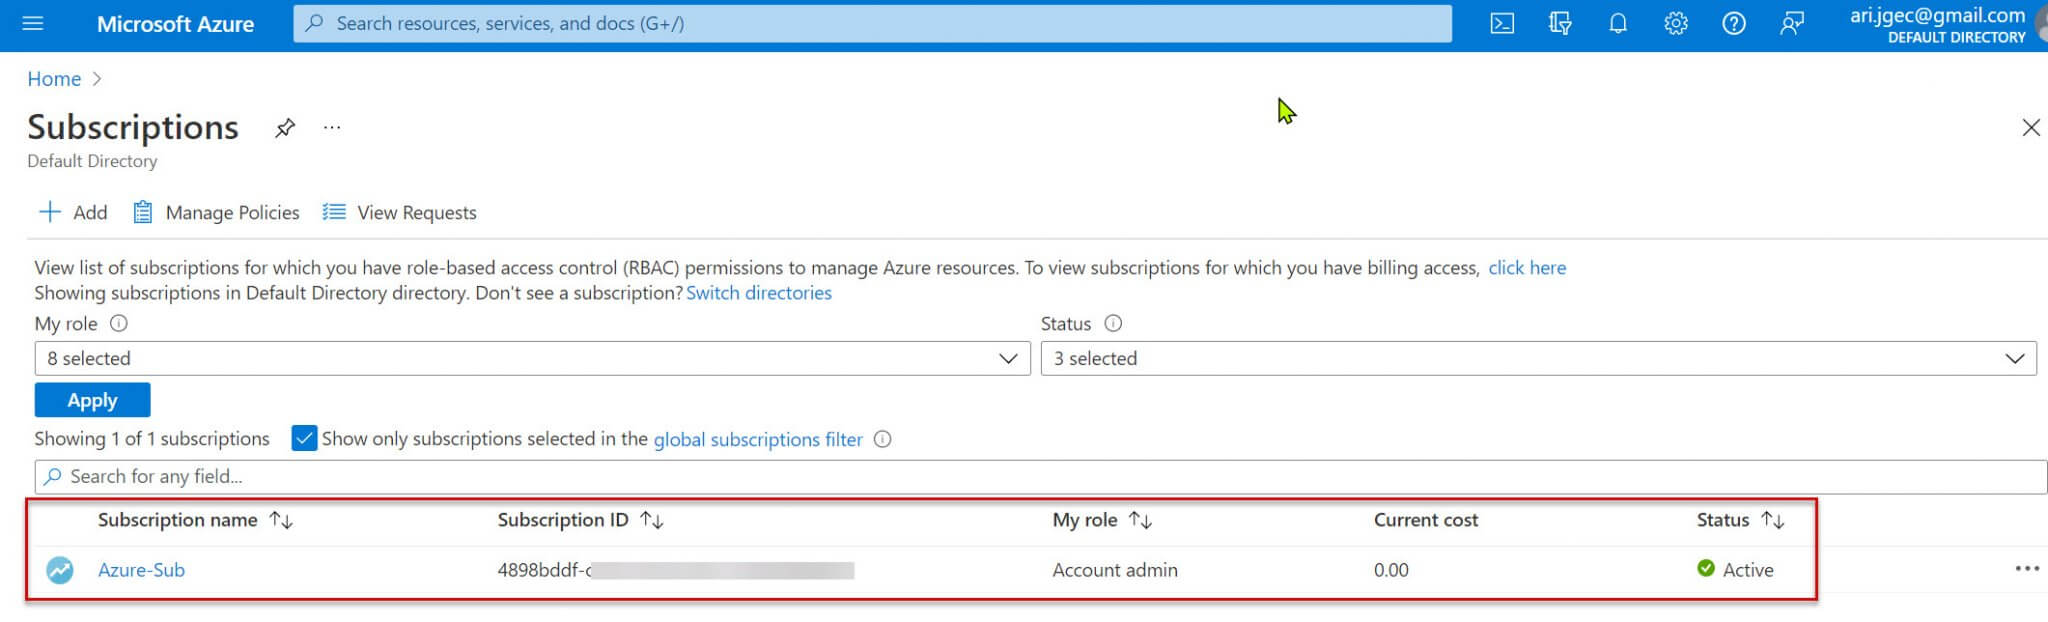
Task: Click Add in the command bar
Action: (73, 212)
